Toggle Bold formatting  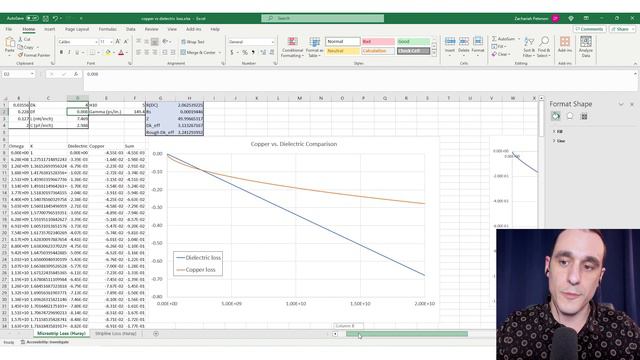point(61,52)
